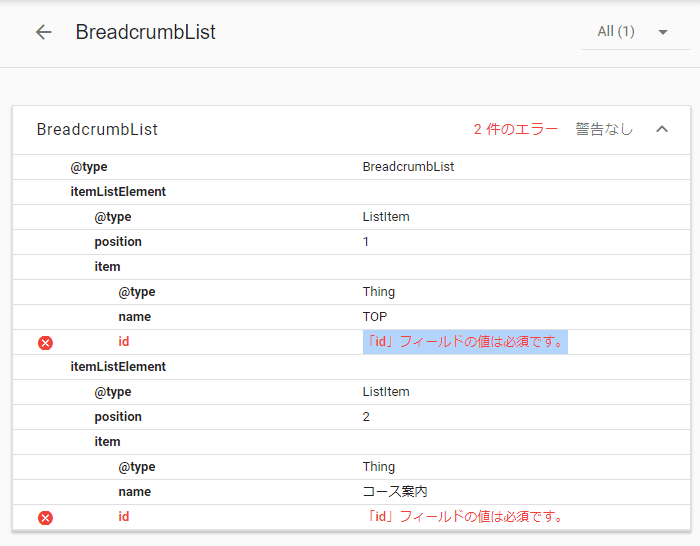Select the position value 2
700x546 pixels.
(x=366, y=417)
